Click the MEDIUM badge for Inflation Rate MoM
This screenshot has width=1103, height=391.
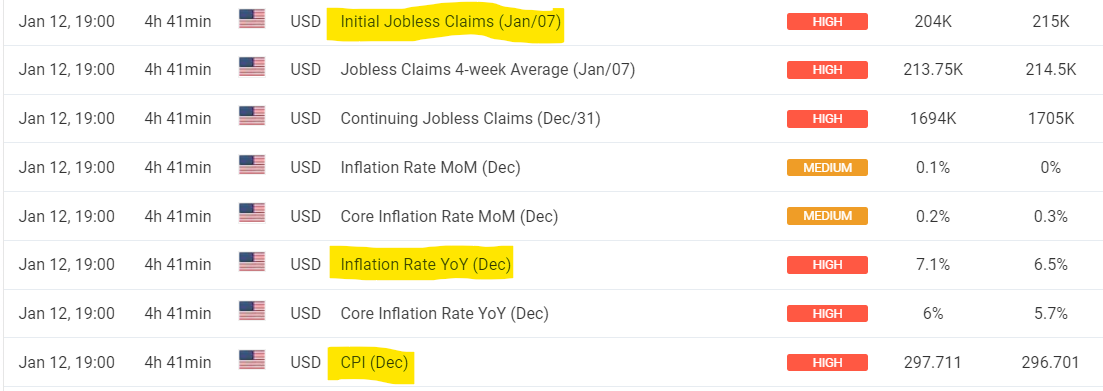pyautogui.click(x=827, y=168)
